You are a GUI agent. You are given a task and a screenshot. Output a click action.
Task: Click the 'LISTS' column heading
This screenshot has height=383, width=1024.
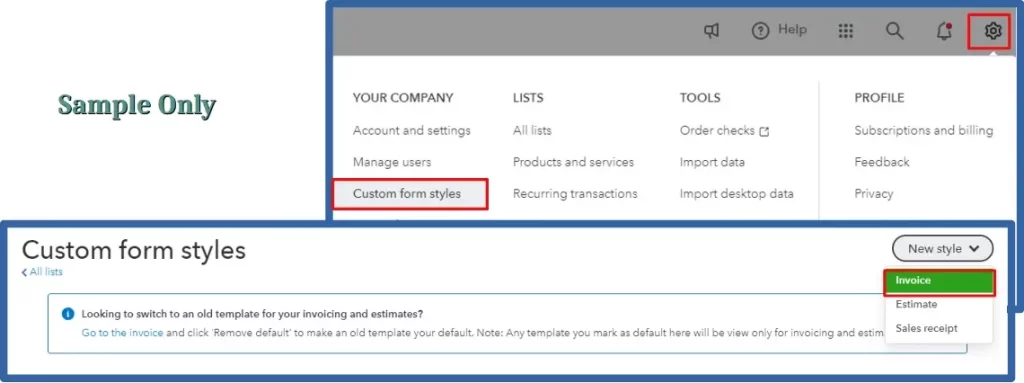[528, 98]
